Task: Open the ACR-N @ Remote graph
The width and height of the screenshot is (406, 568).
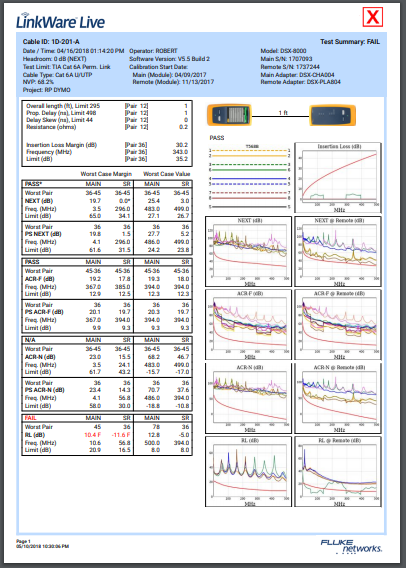Action: (338, 398)
